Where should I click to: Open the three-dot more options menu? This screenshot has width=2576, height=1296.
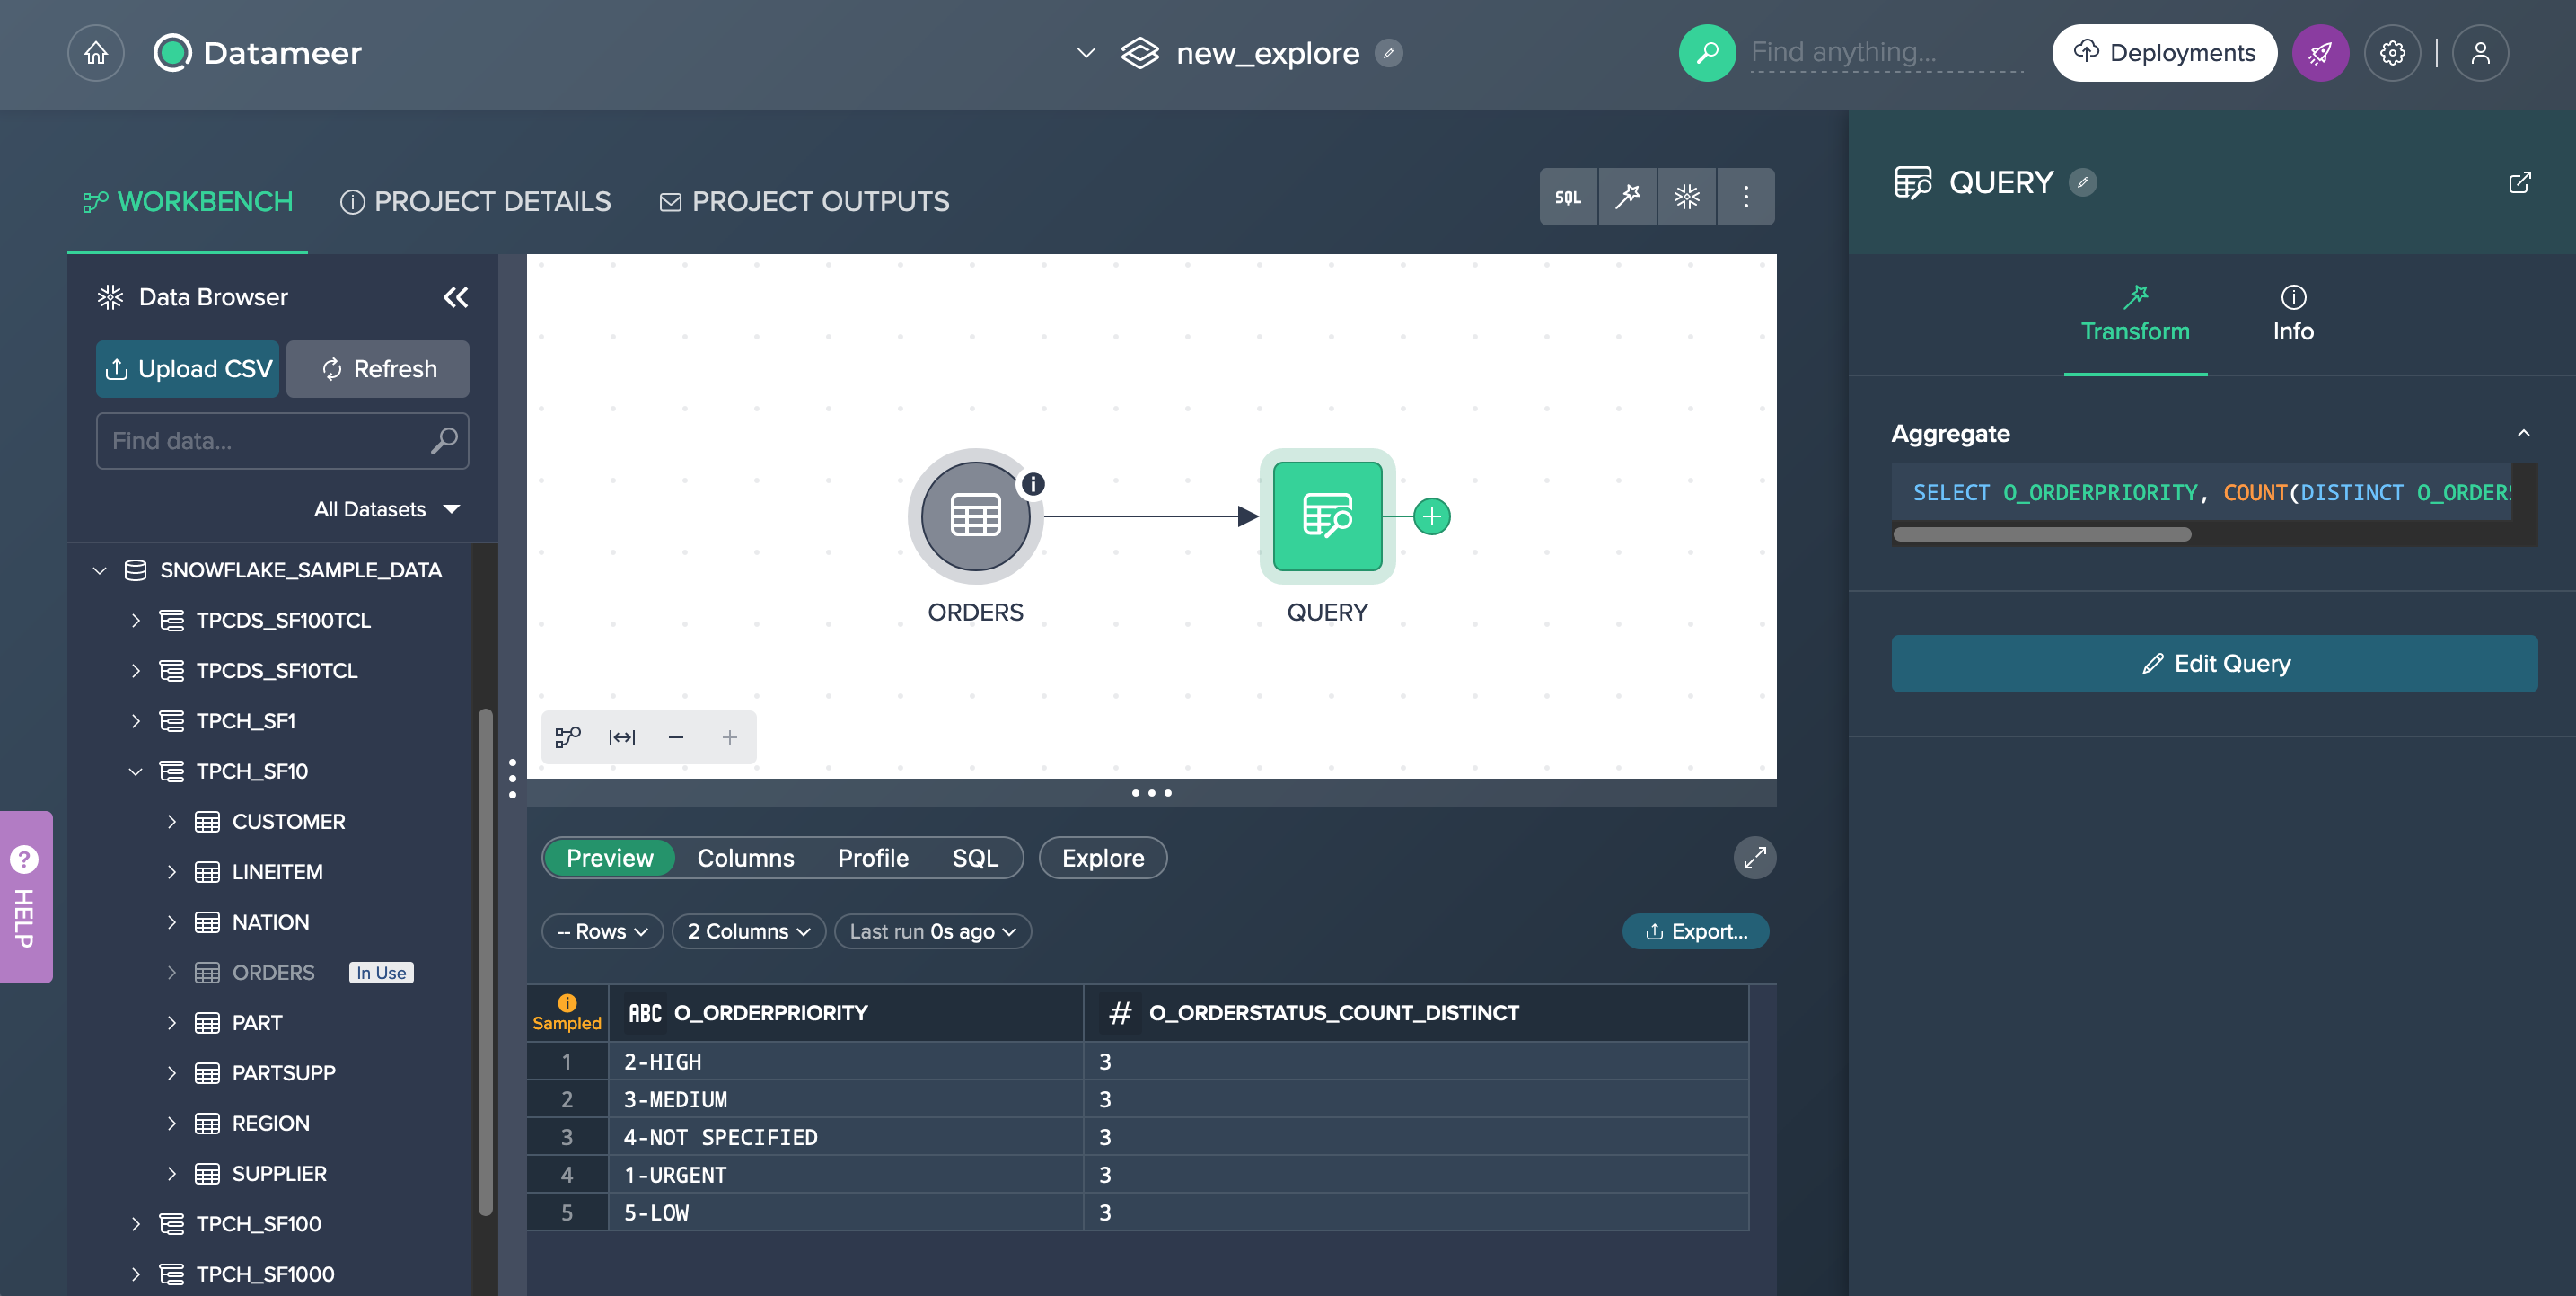(1746, 197)
